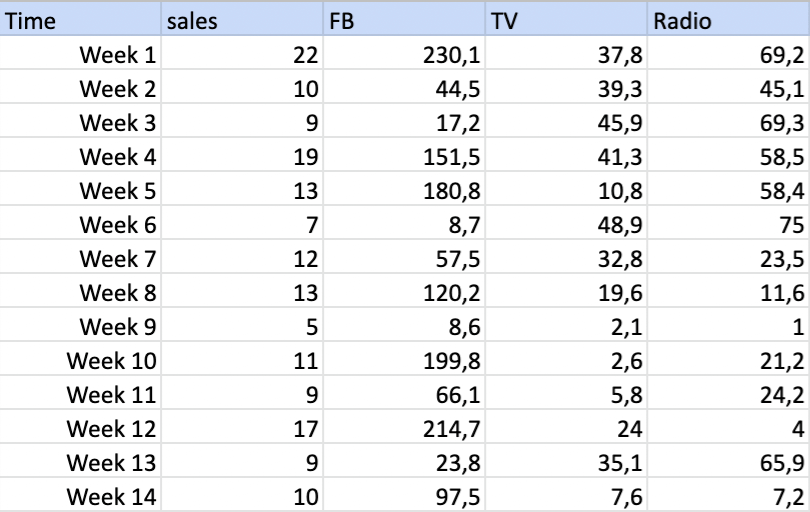Click the Week 10 cell
The image size is (810, 512).
pos(80,359)
